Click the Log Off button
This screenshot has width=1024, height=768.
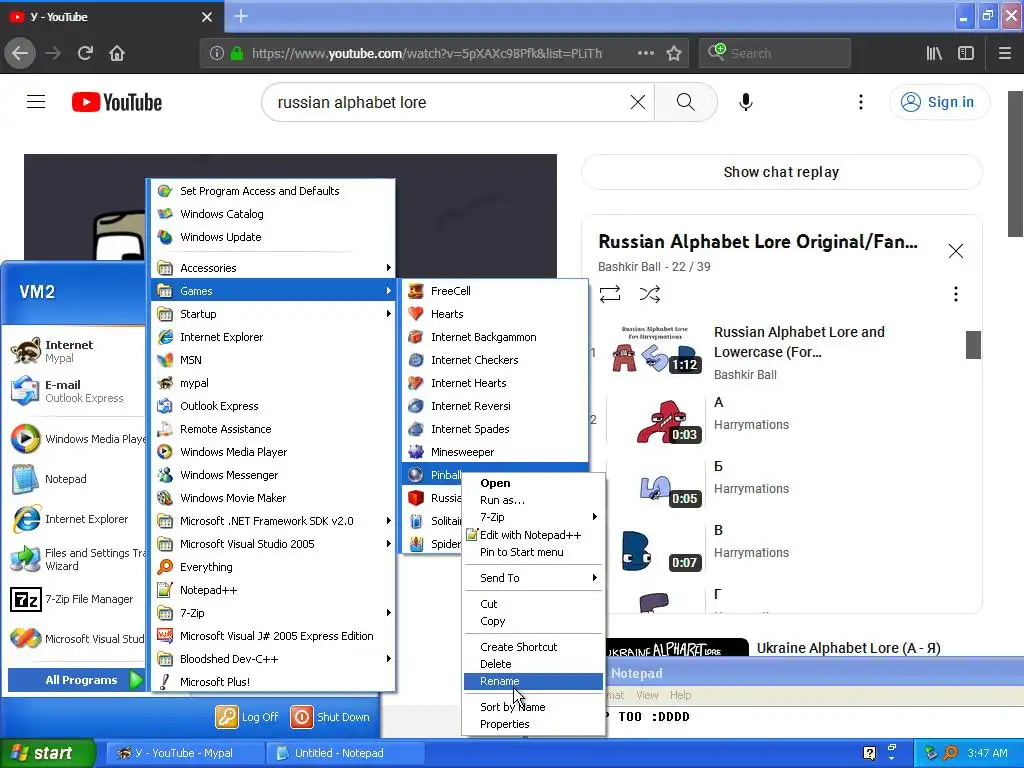[x=247, y=716]
